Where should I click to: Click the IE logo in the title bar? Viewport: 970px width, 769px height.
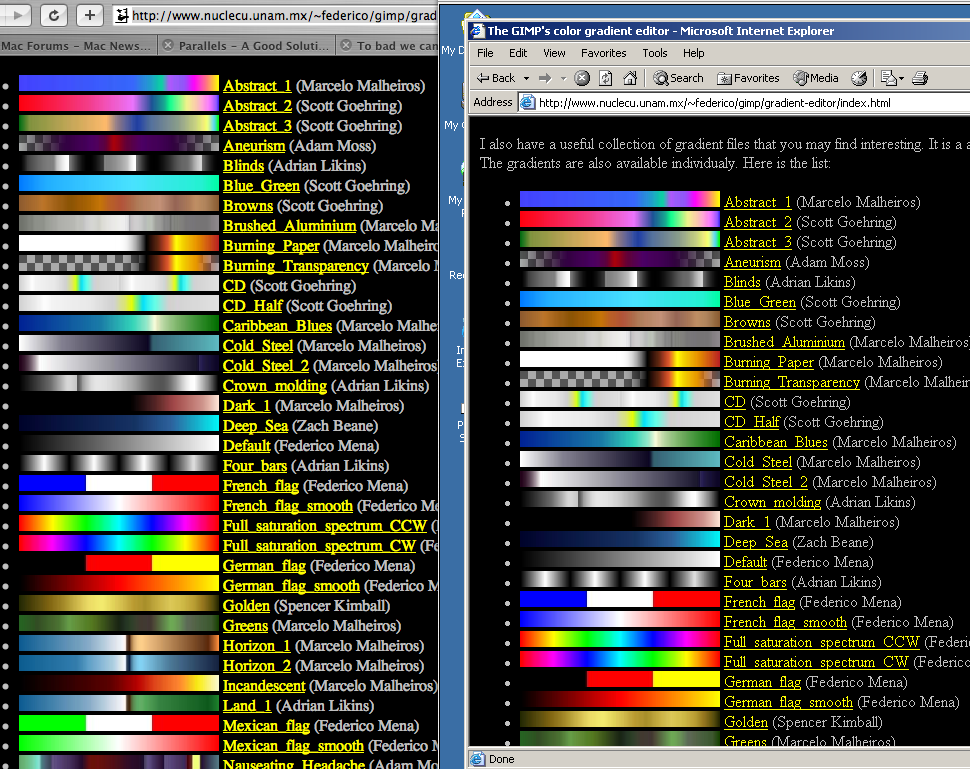(x=477, y=30)
